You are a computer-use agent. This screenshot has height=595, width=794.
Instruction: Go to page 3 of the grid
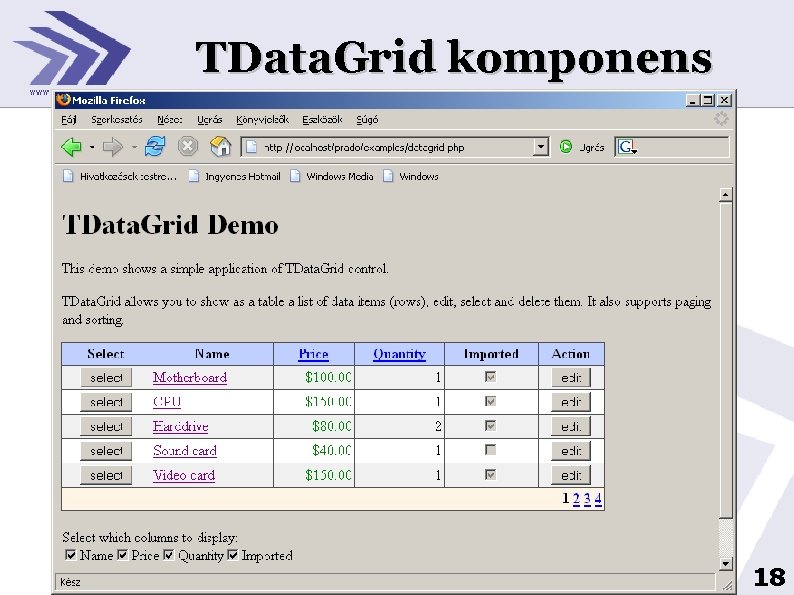(x=587, y=499)
